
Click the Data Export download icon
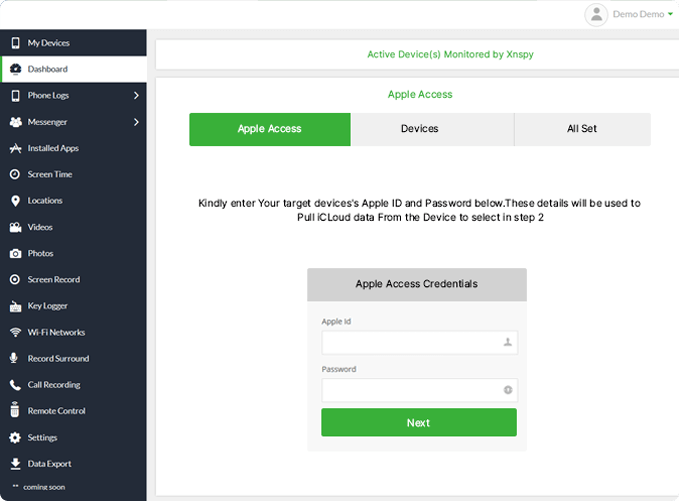(15, 464)
